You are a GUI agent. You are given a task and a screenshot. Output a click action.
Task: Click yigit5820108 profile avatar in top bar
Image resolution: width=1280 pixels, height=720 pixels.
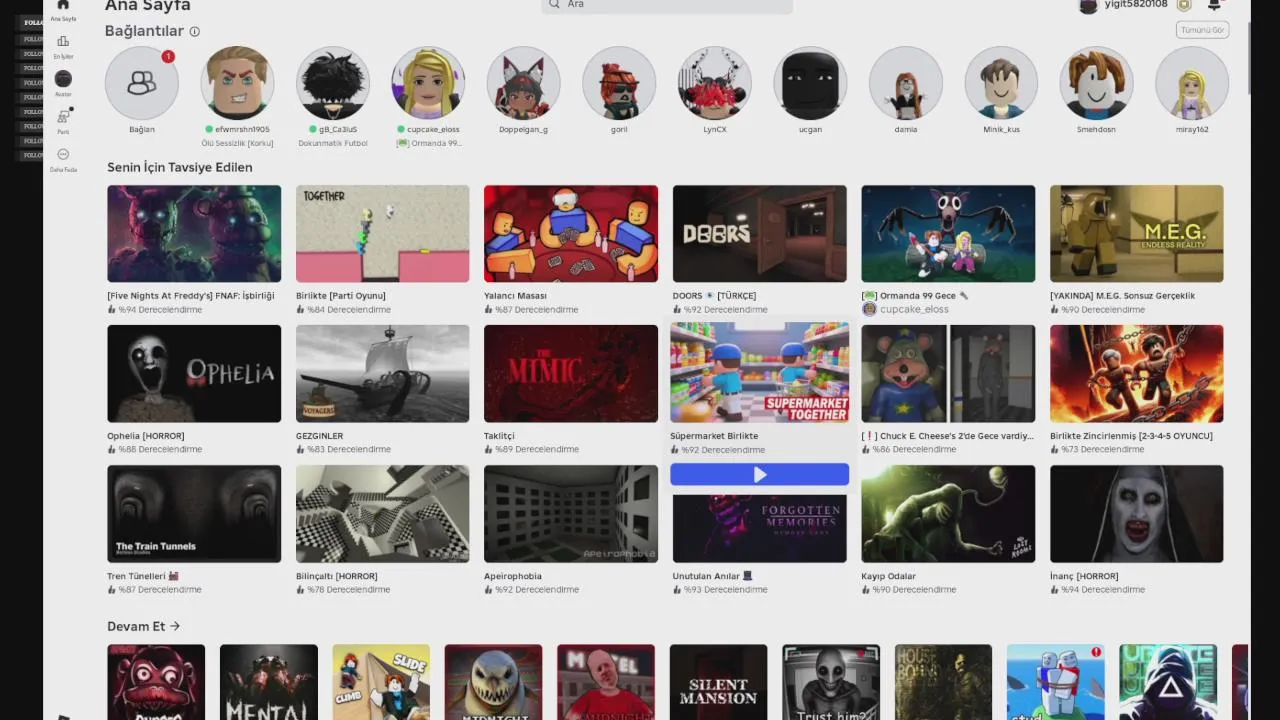pos(1088,6)
